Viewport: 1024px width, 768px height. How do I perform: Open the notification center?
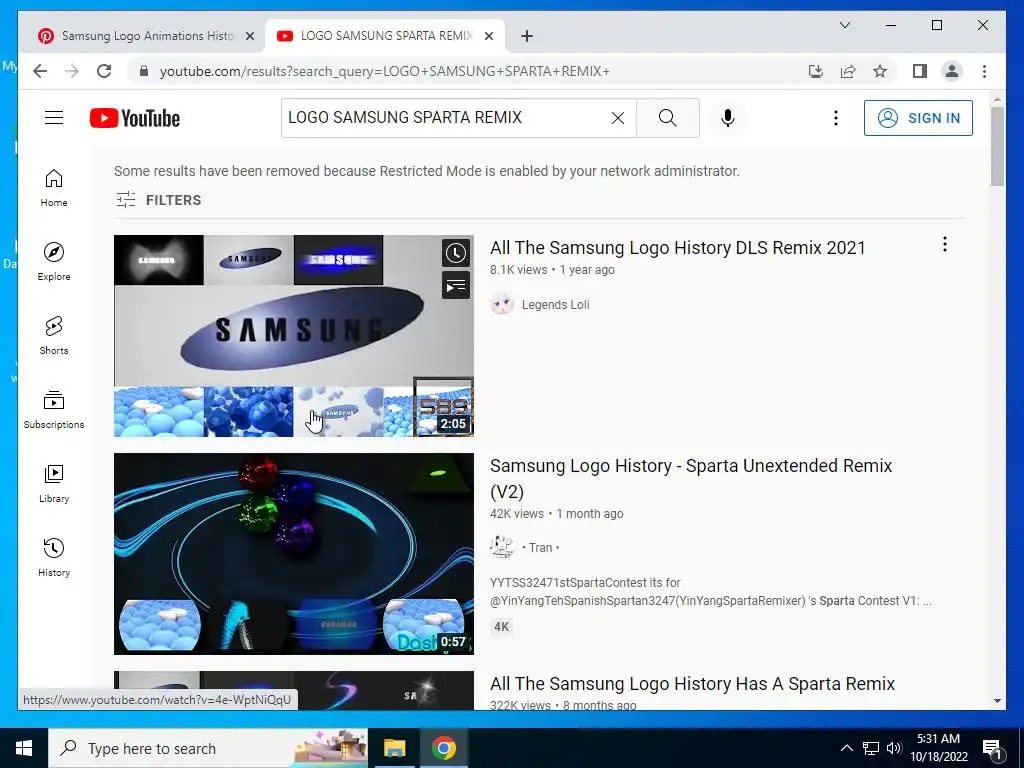[991, 748]
